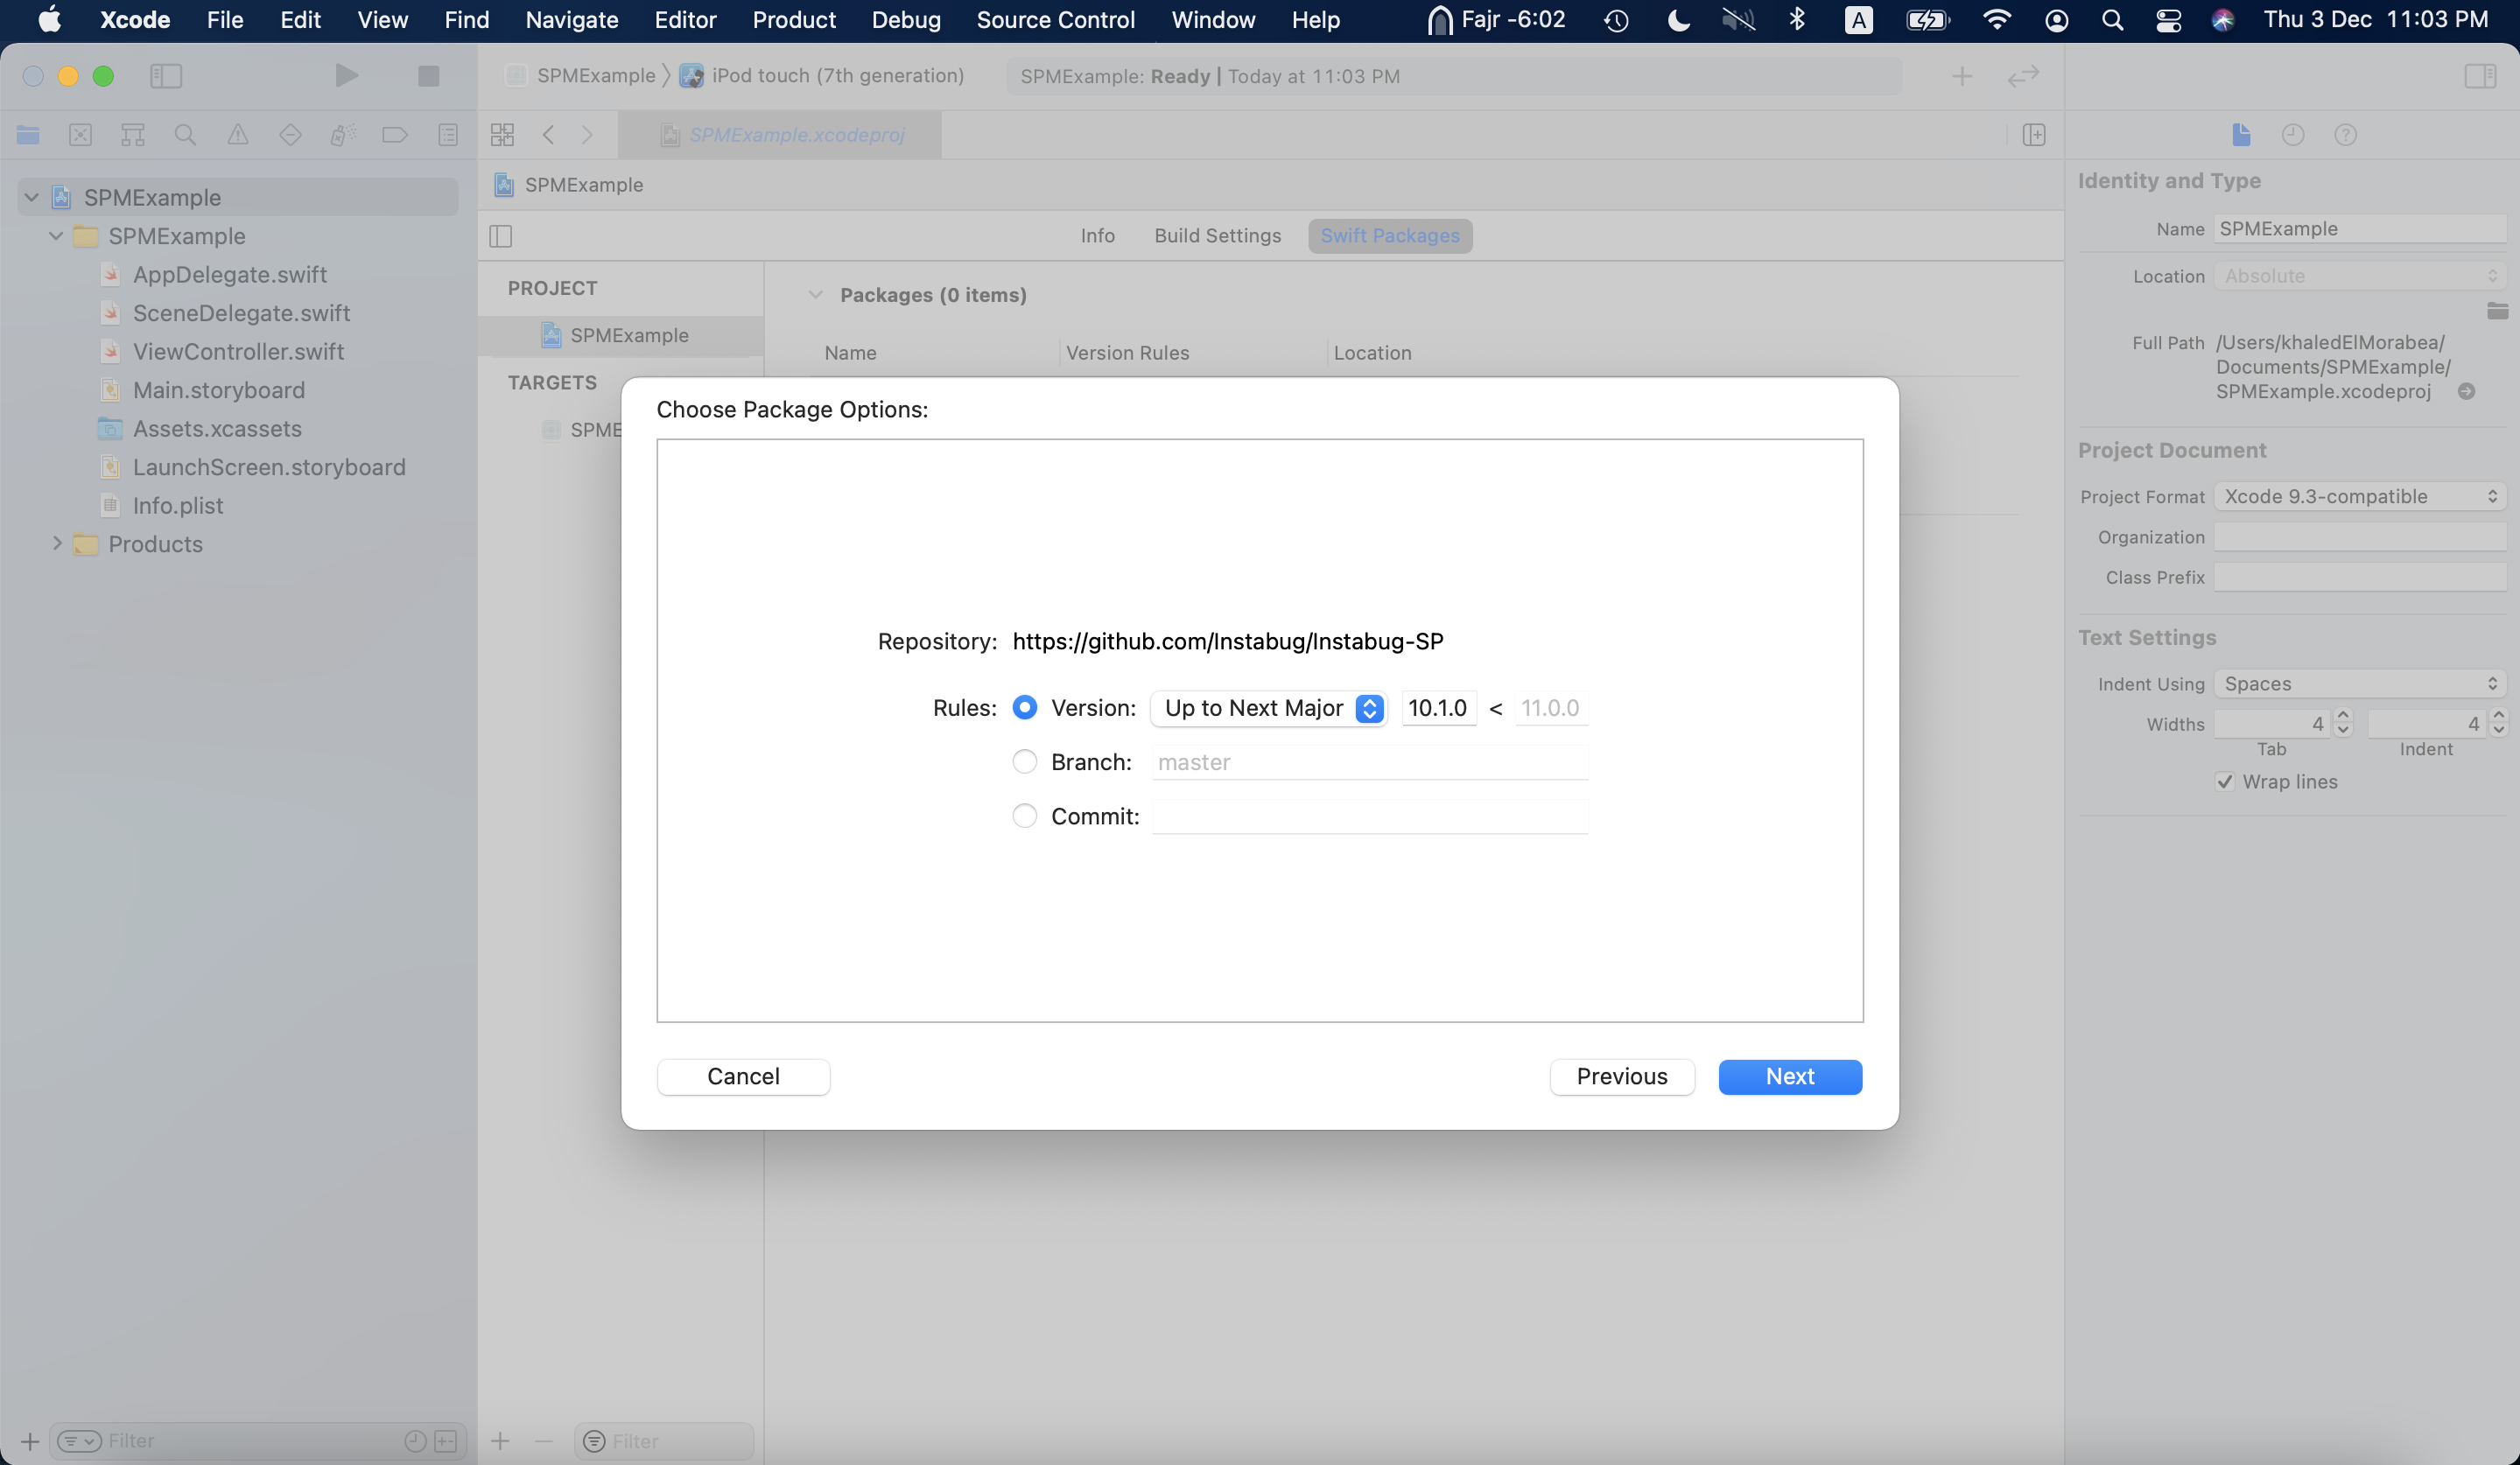Select Main.storyboard in navigator
This screenshot has height=1465, width=2520.
click(218, 390)
